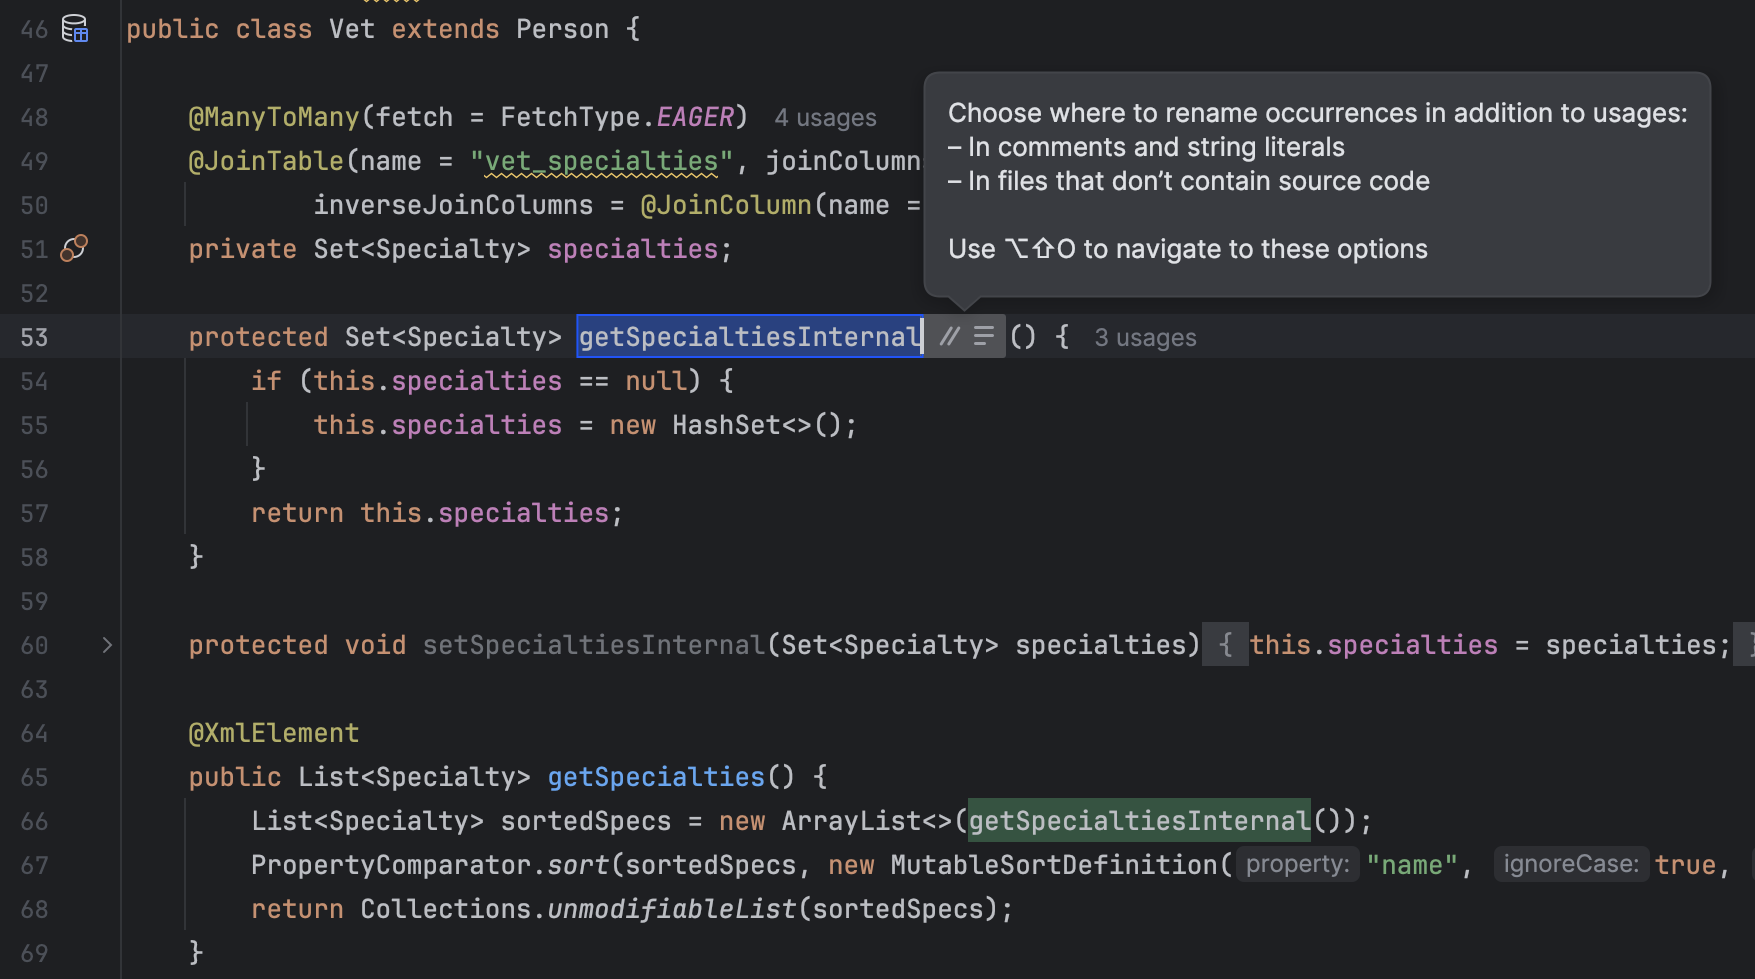The width and height of the screenshot is (1755, 979).
Task: Click the database entity gutter icon beside class Vet
Action: (75, 29)
